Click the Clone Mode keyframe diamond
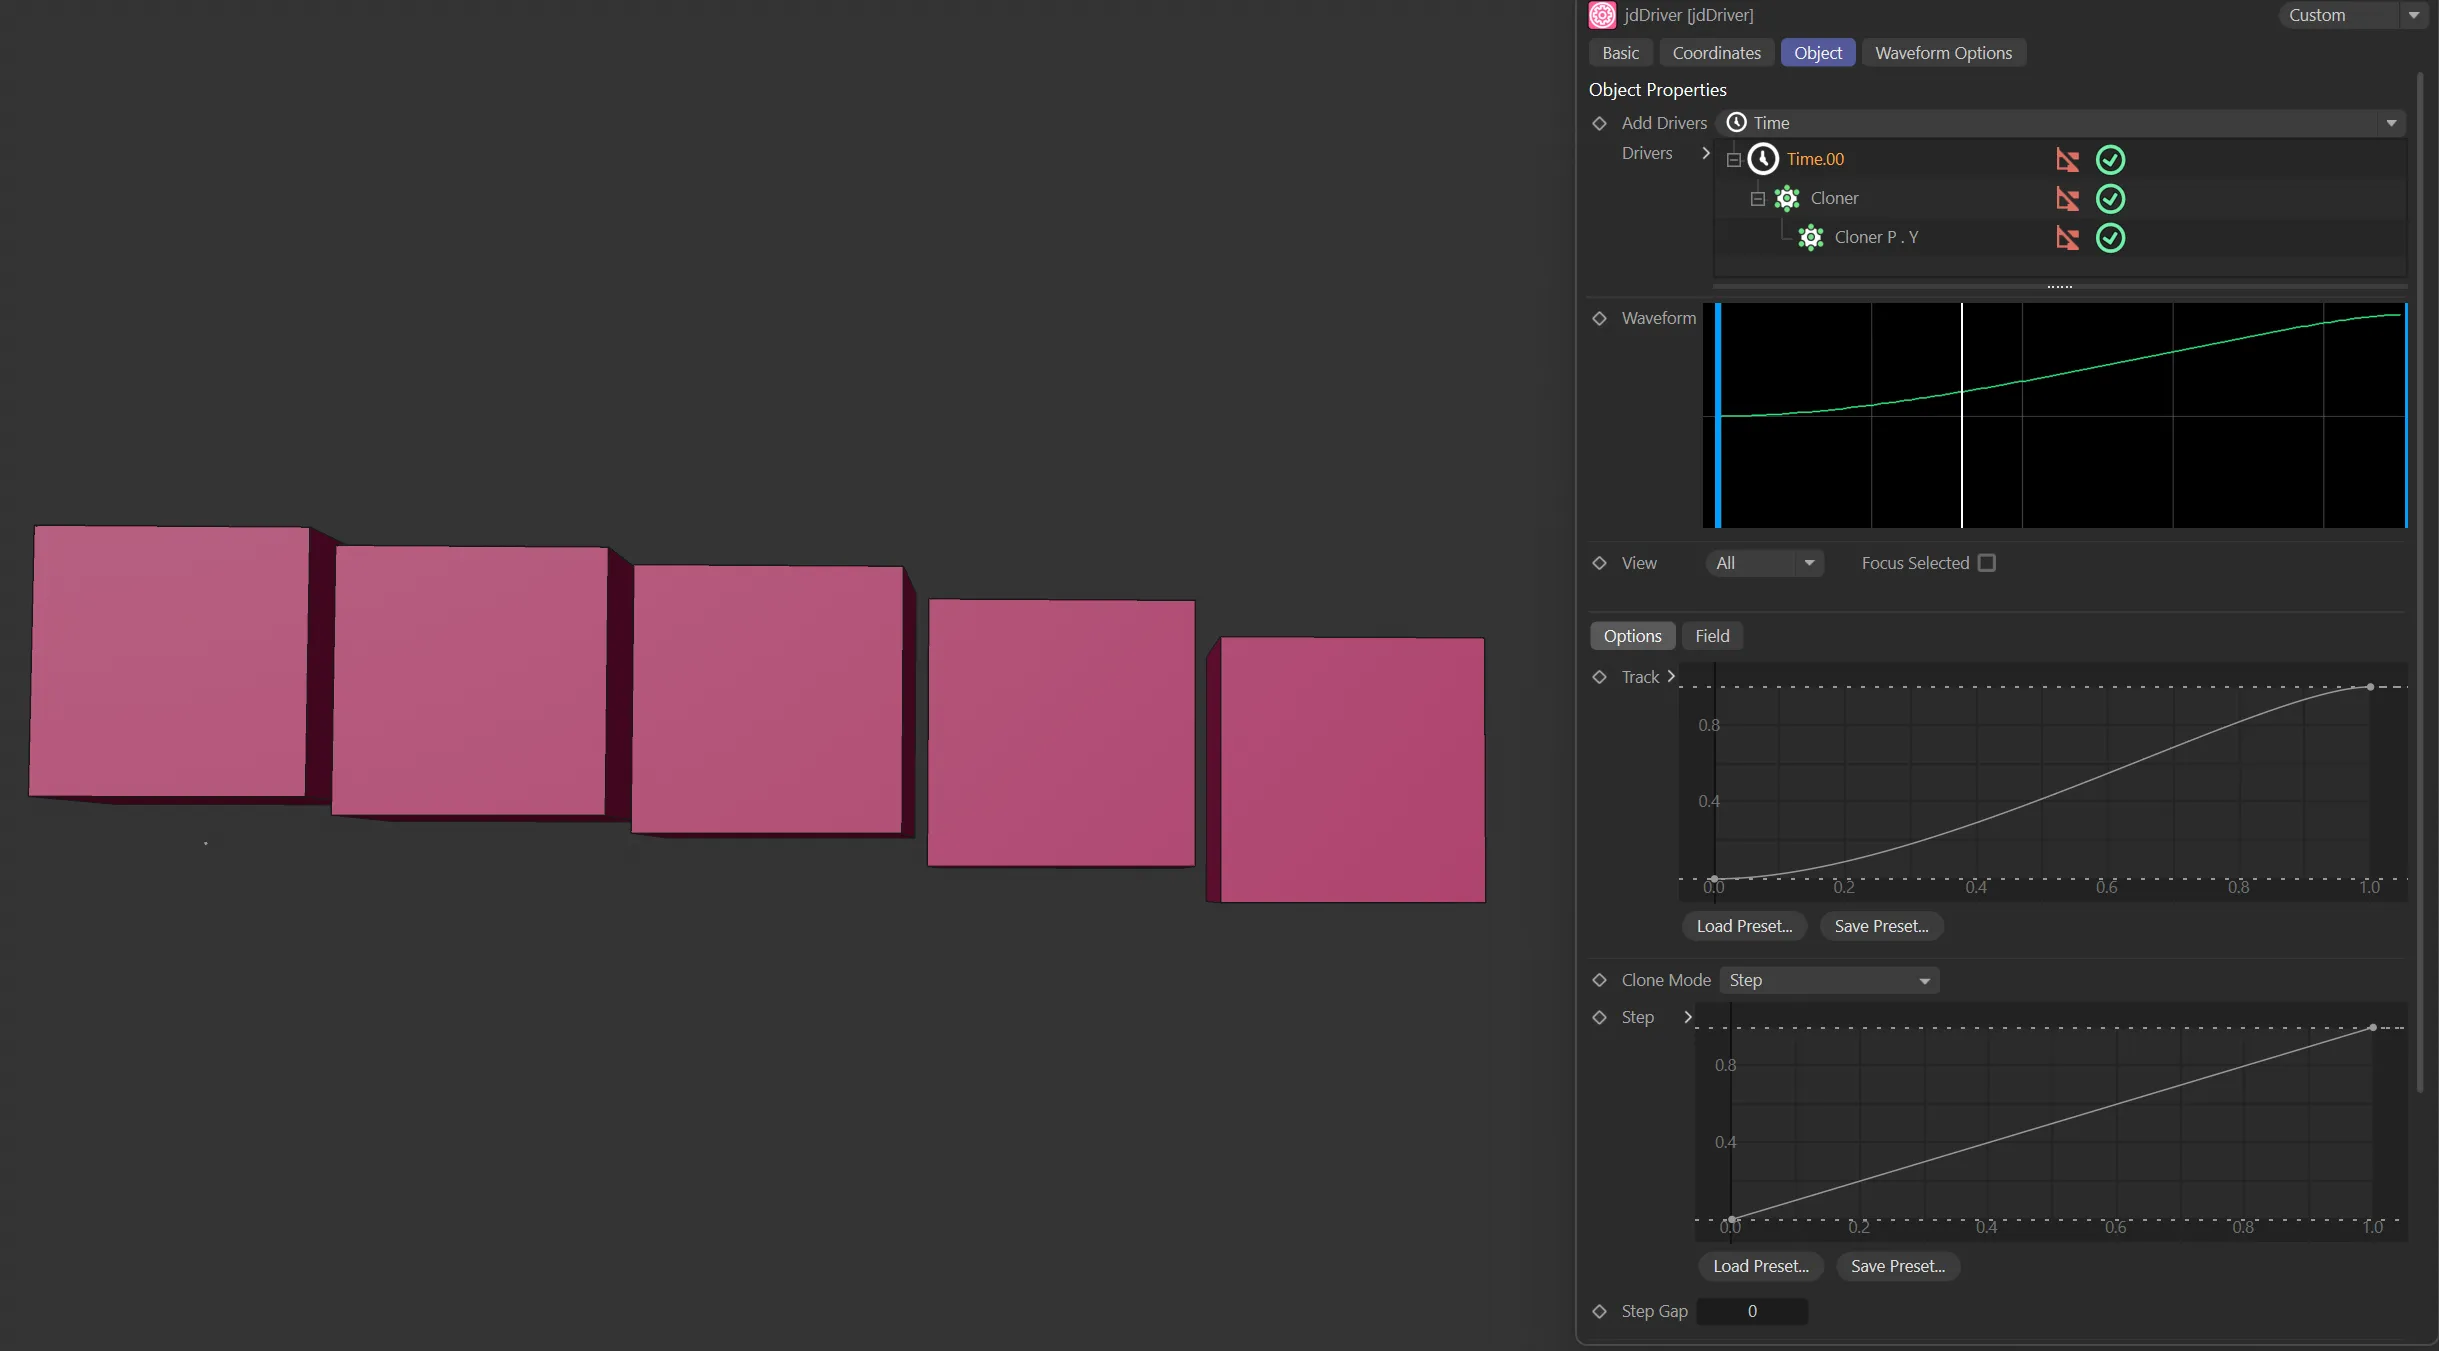This screenshot has width=2439, height=1351. [x=1599, y=980]
